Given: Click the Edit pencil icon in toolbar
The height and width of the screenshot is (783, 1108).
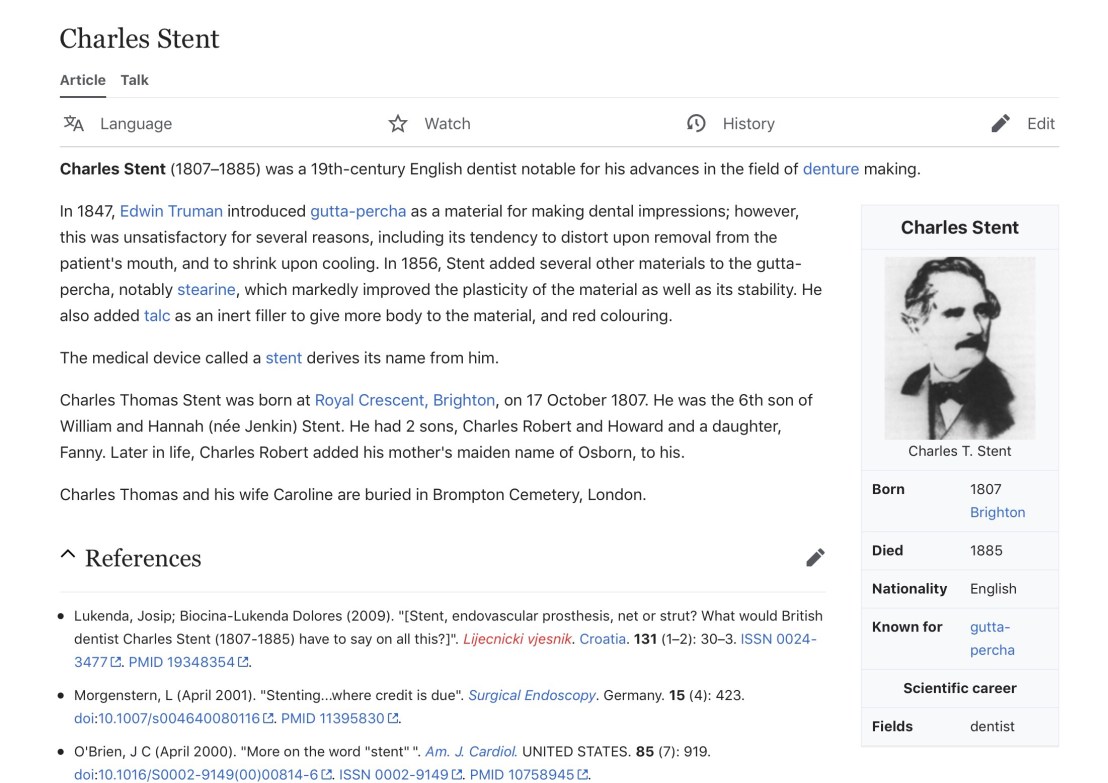Looking at the screenshot, I should pyautogui.click(x=1000, y=123).
